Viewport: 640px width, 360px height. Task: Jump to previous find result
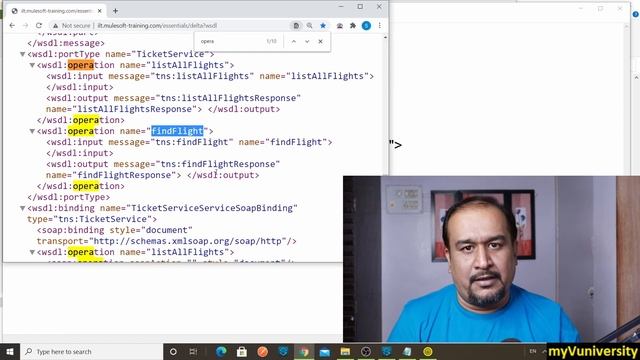pos(293,41)
